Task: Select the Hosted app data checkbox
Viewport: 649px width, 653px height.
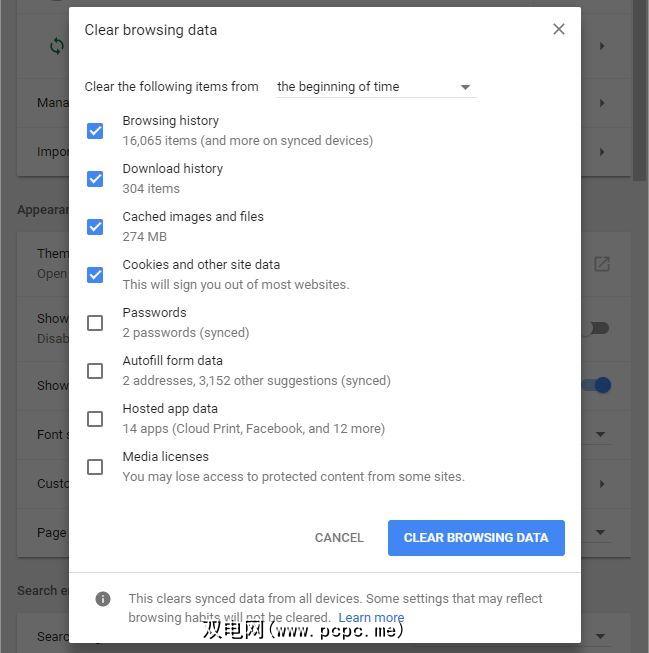Action: (x=95, y=419)
